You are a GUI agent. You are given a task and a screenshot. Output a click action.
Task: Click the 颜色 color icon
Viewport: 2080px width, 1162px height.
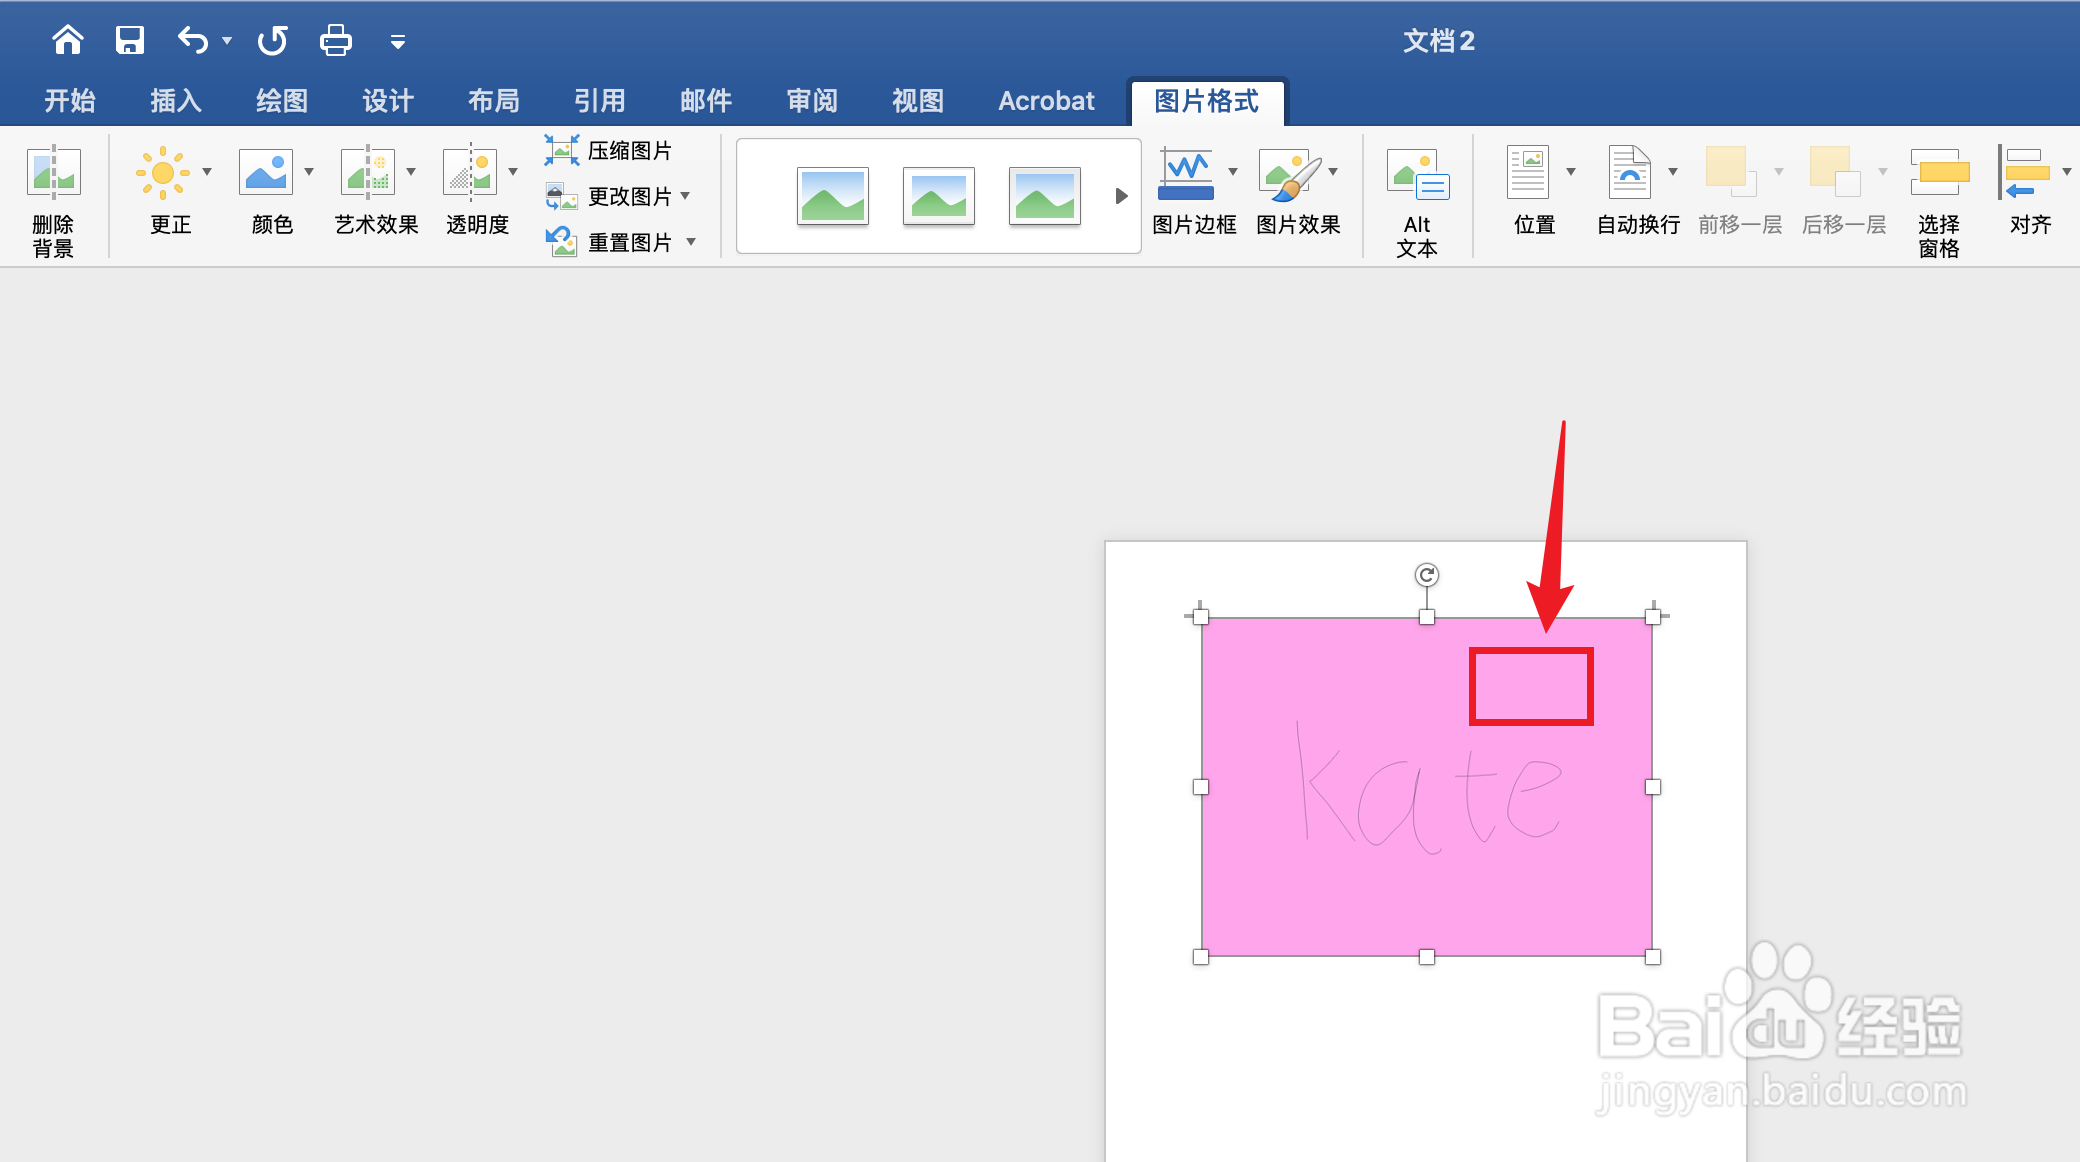tap(266, 173)
